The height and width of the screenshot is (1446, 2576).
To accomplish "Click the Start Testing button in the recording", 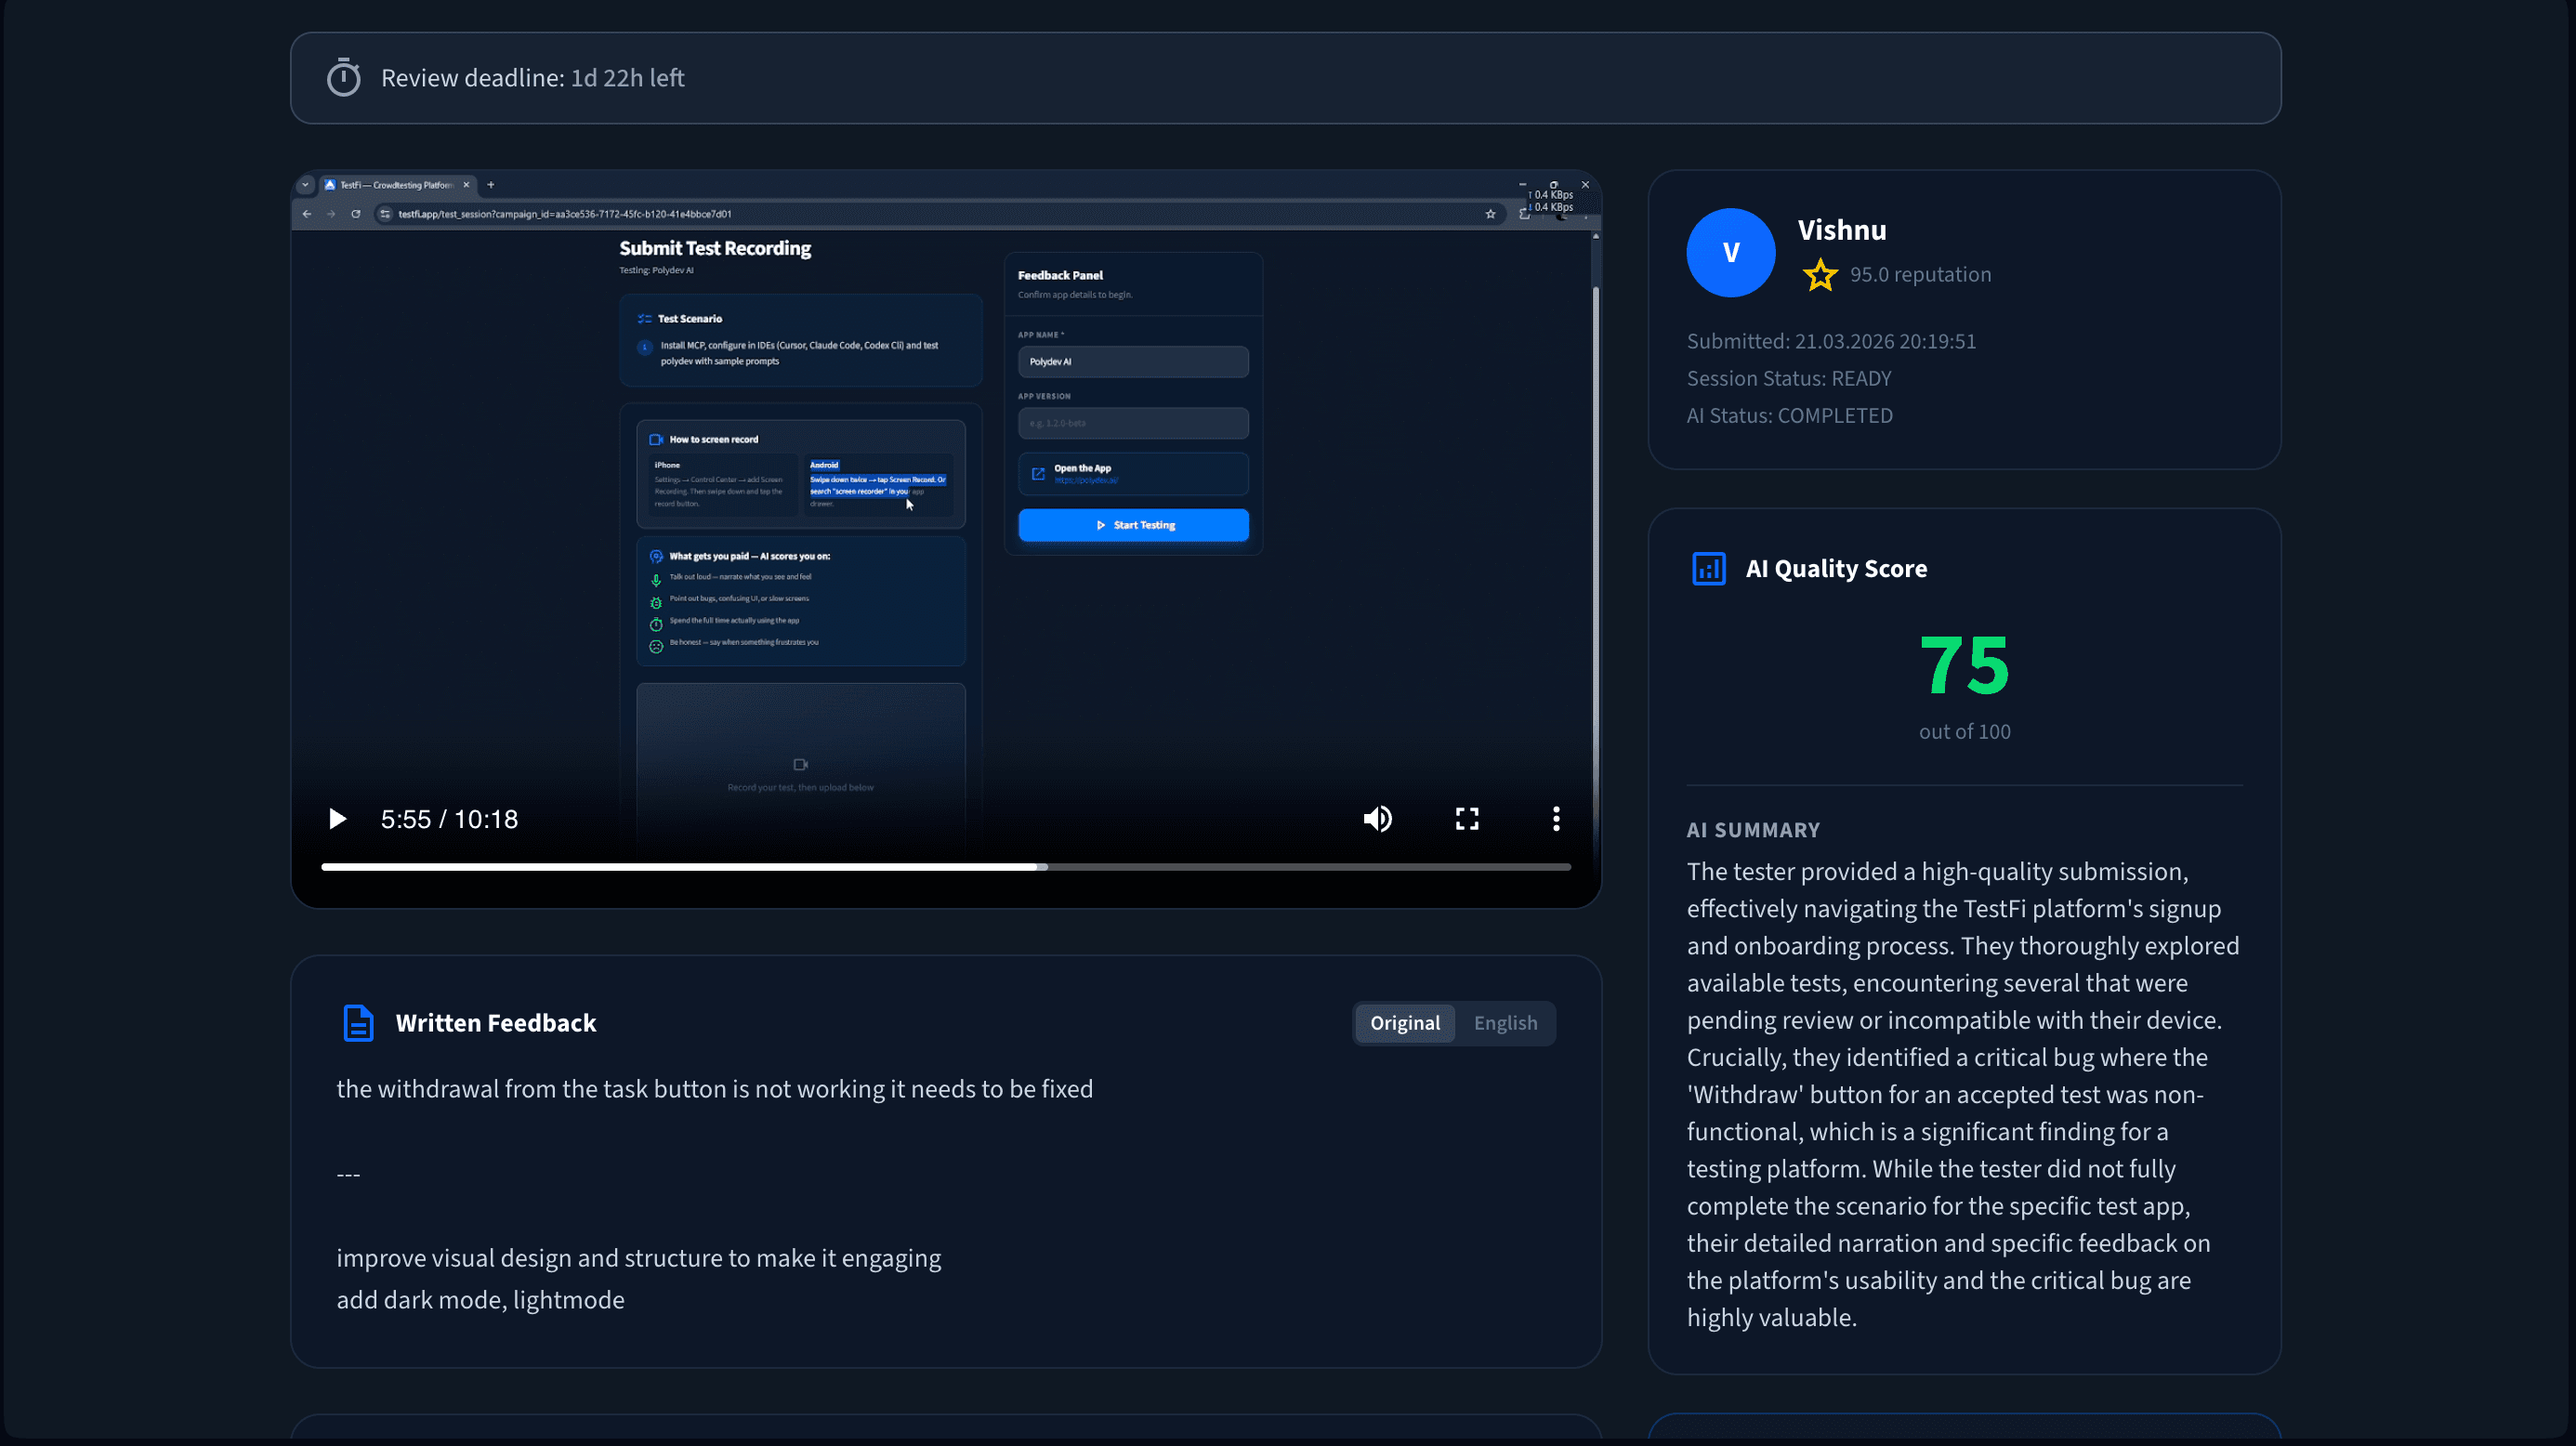I will [1133, 524].
